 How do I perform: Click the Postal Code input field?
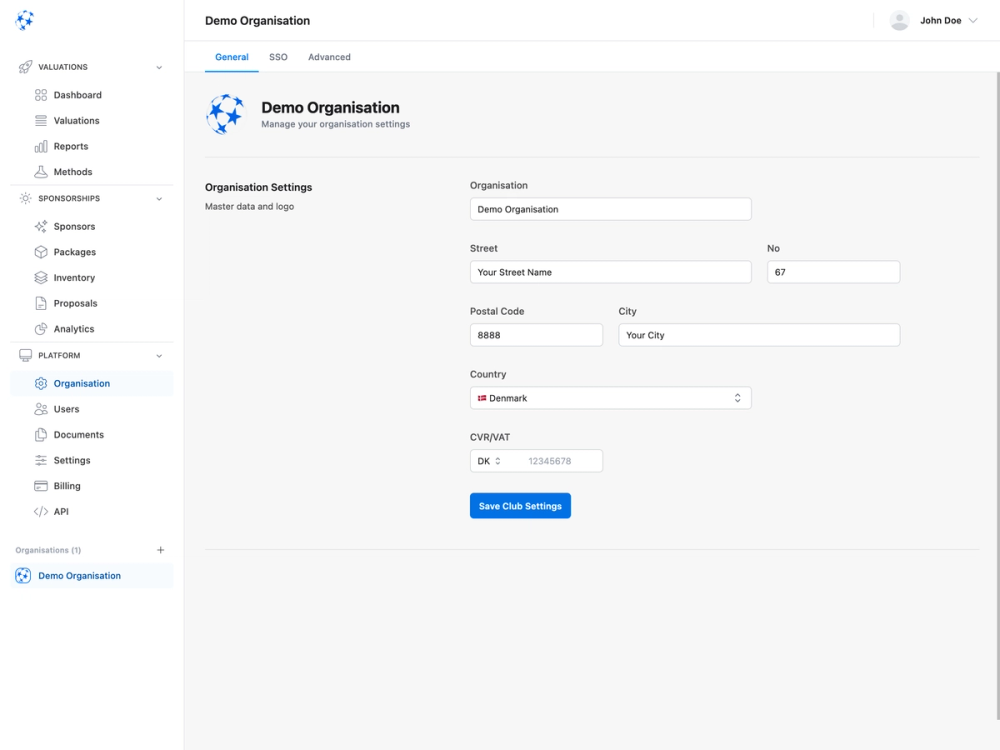point(536,334)
